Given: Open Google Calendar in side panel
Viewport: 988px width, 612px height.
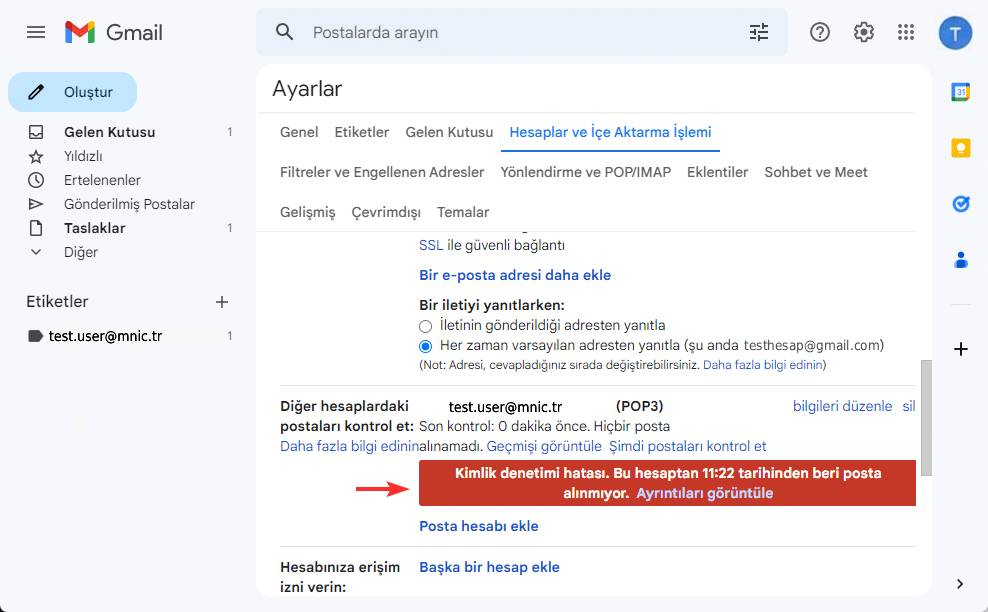Looking at the screenshot, I should [x=960, y=92].
